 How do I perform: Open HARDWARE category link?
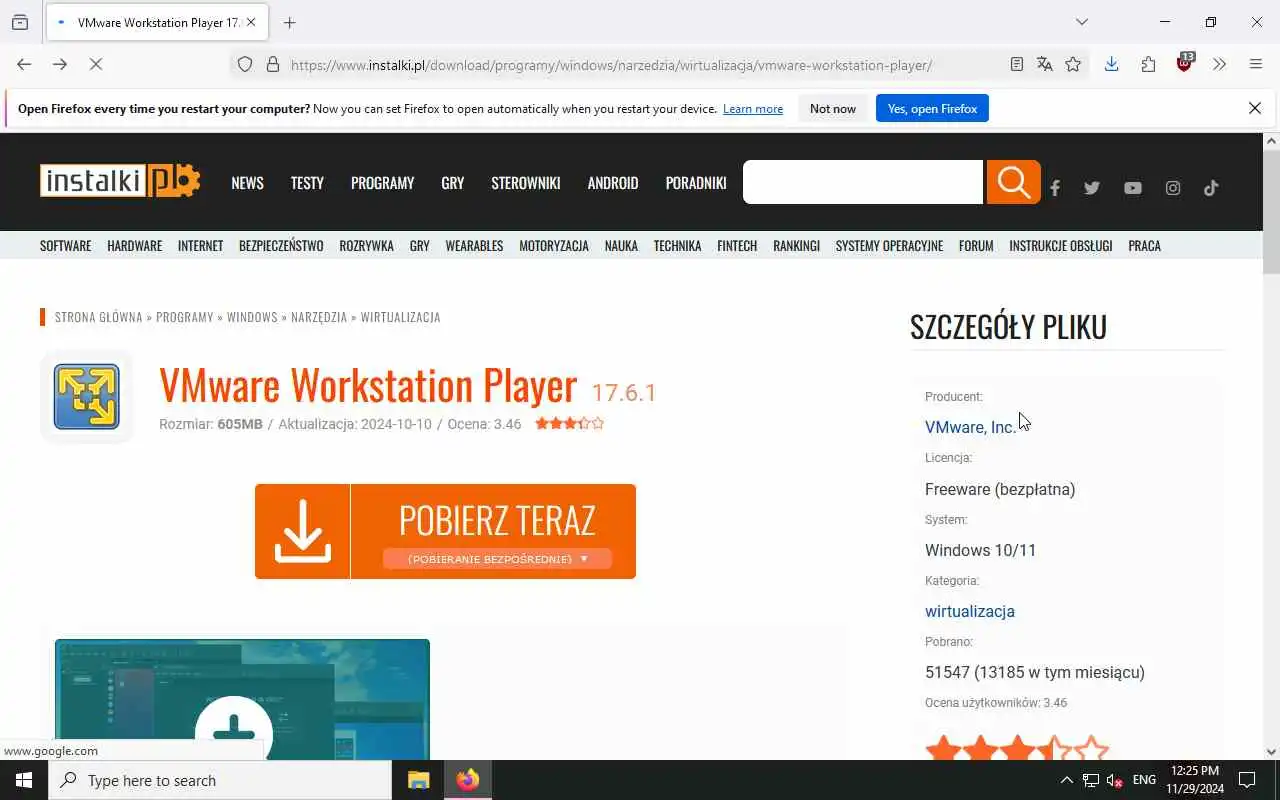pyautogui.click(x=134, y=246)
